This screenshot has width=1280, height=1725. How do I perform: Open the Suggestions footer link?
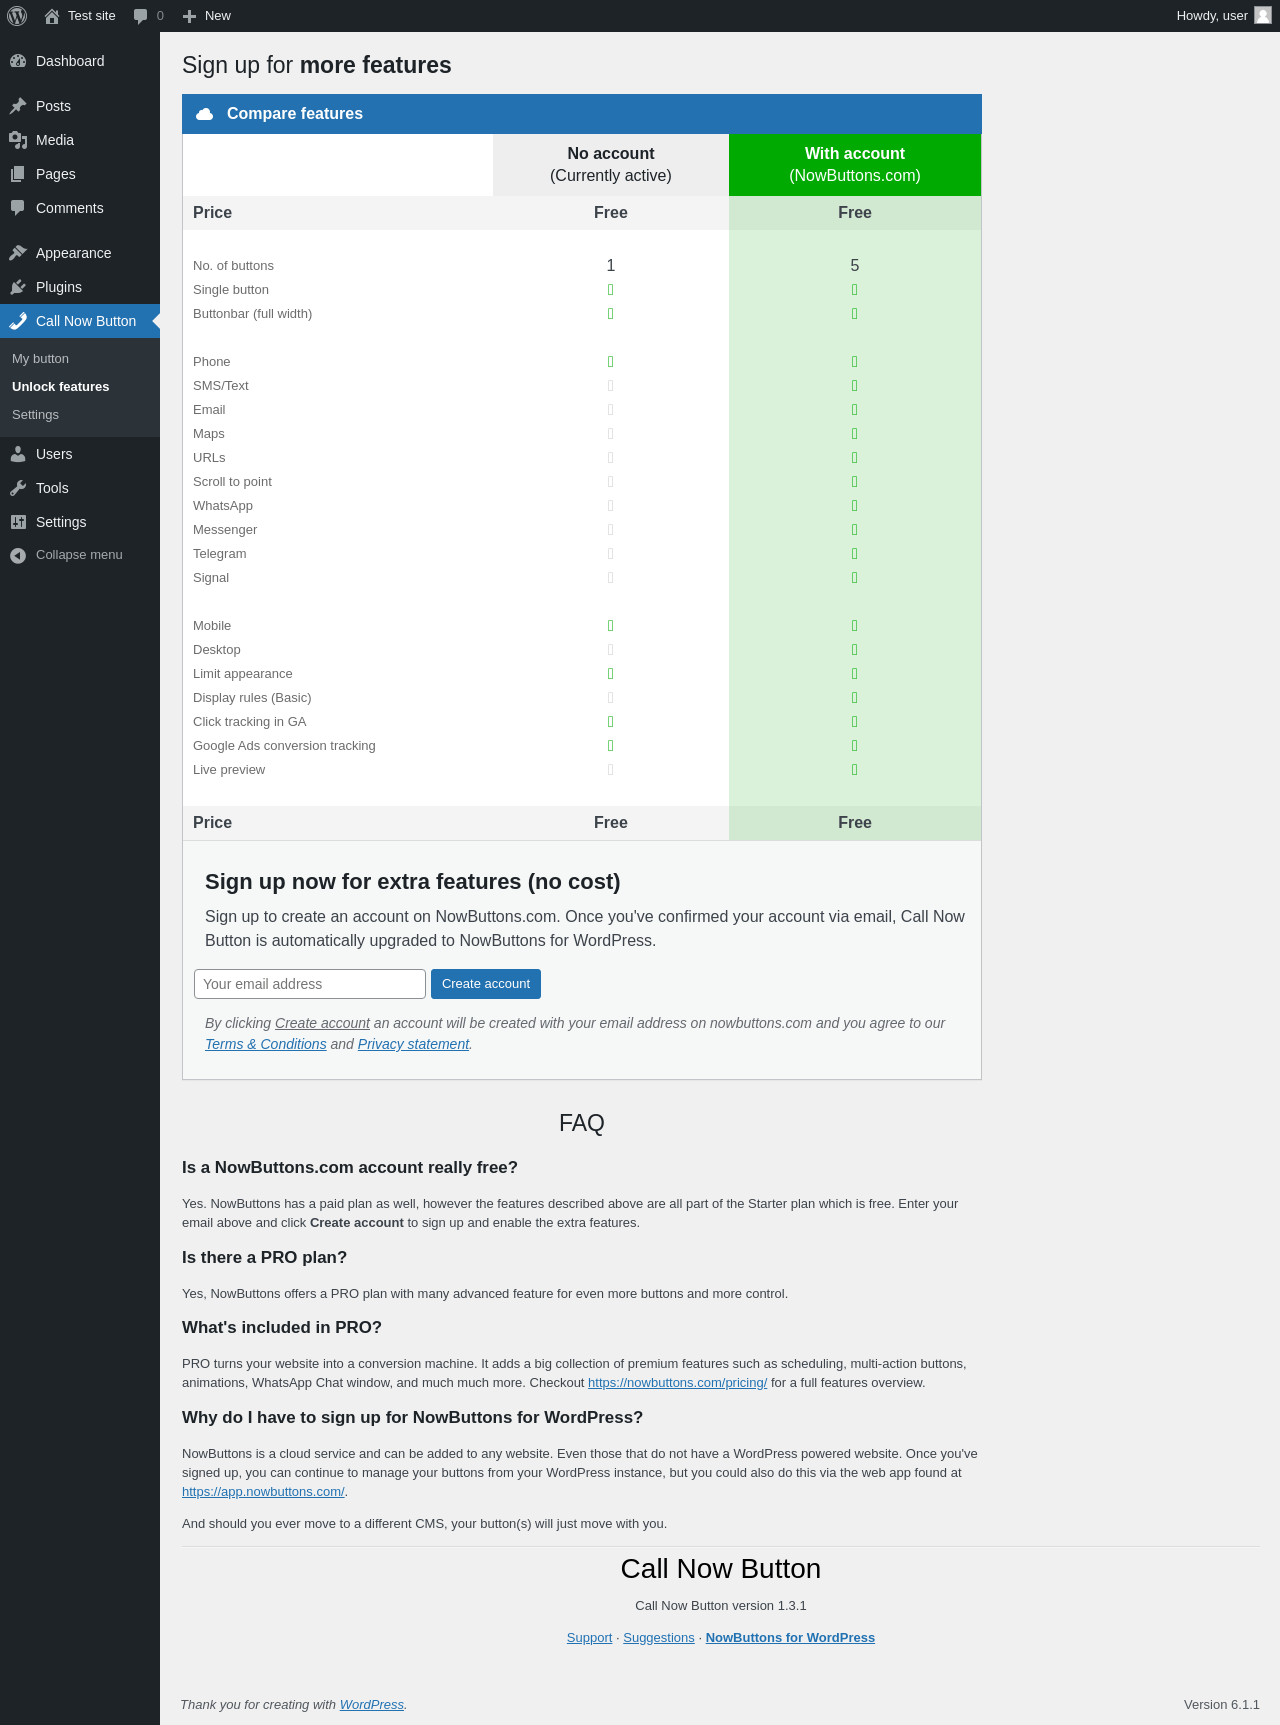coord(659,1638)
